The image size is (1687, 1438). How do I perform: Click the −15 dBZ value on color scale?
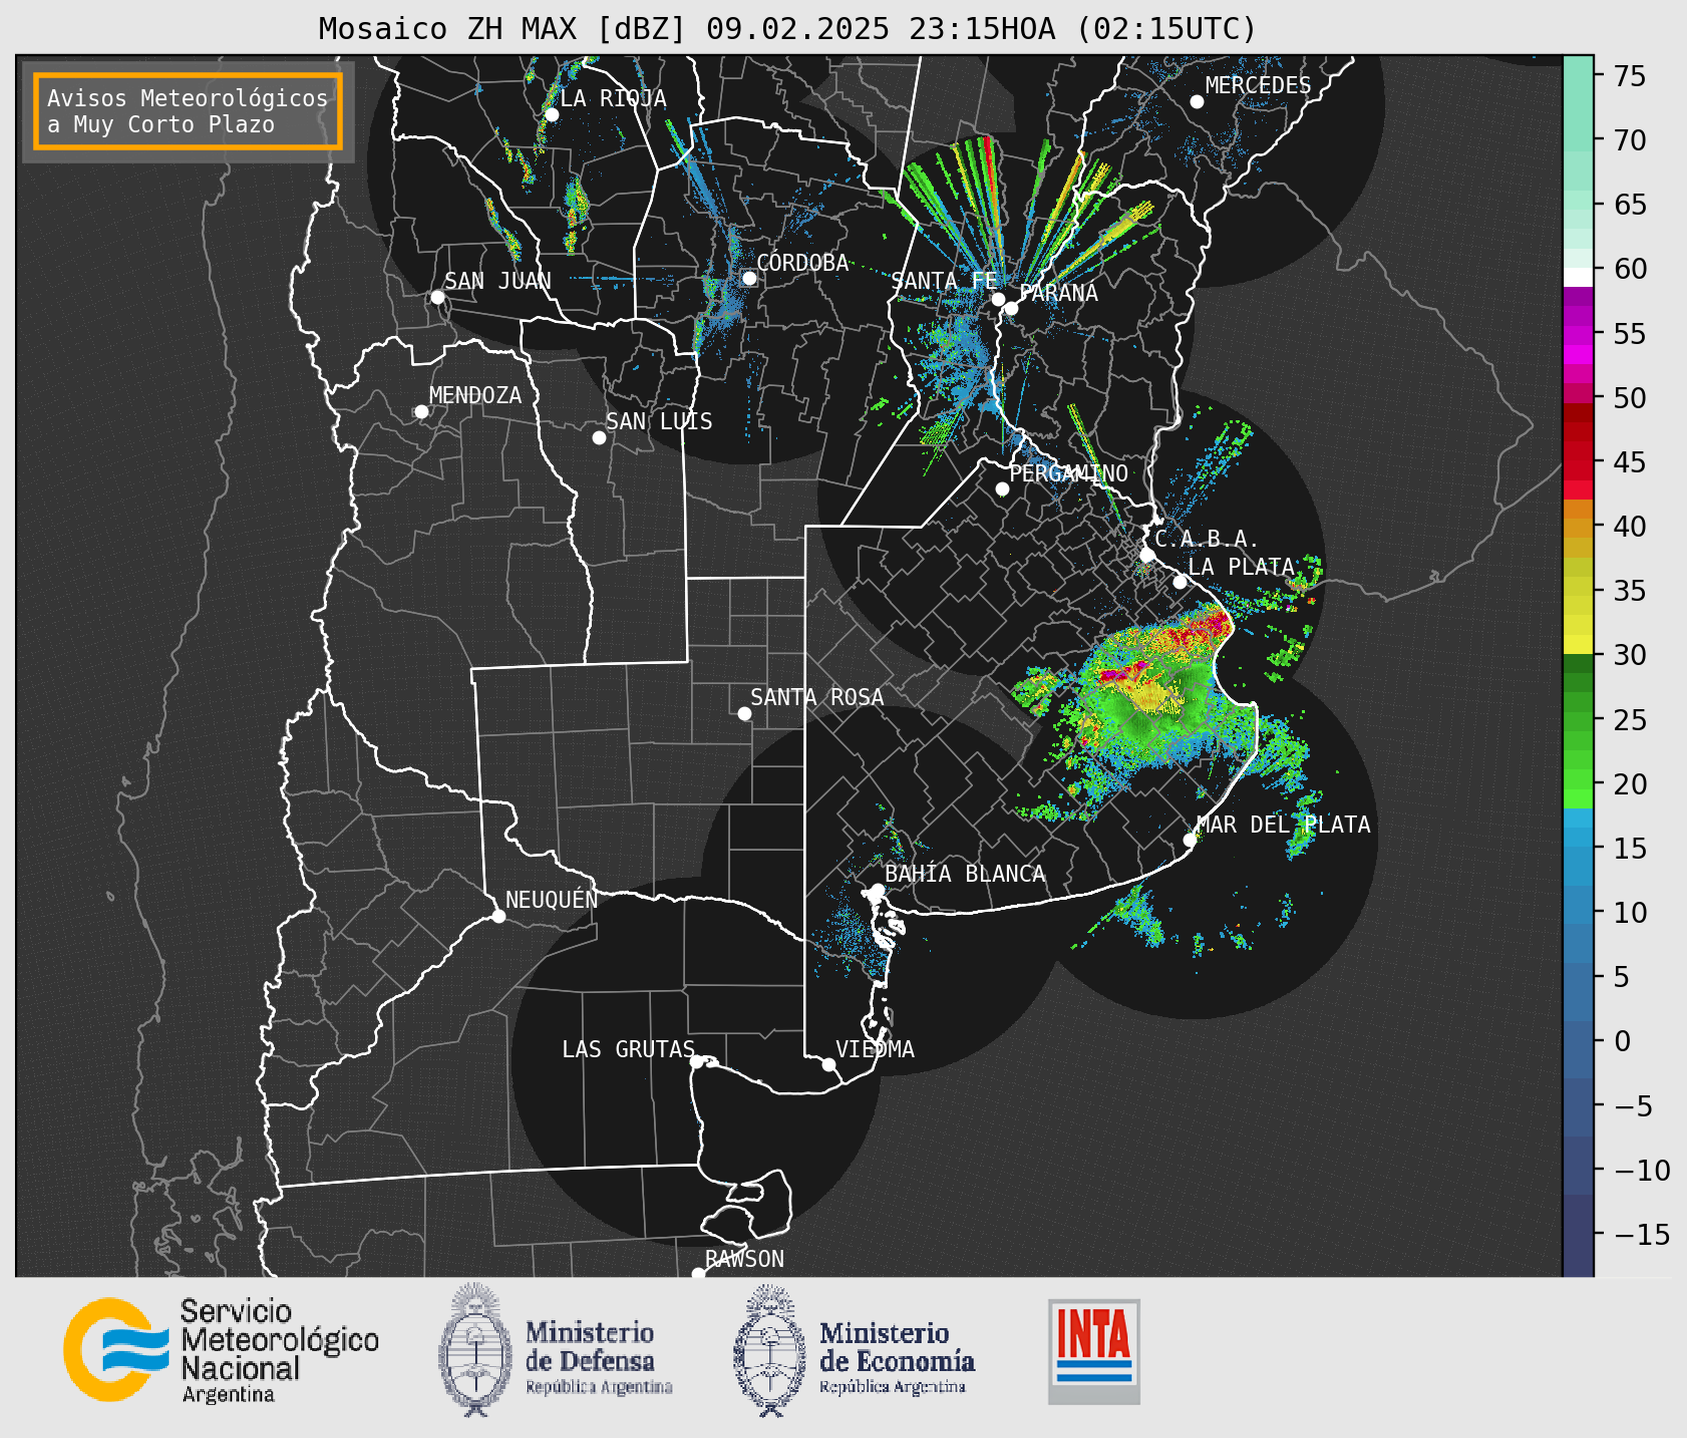coord(1641,1234)
